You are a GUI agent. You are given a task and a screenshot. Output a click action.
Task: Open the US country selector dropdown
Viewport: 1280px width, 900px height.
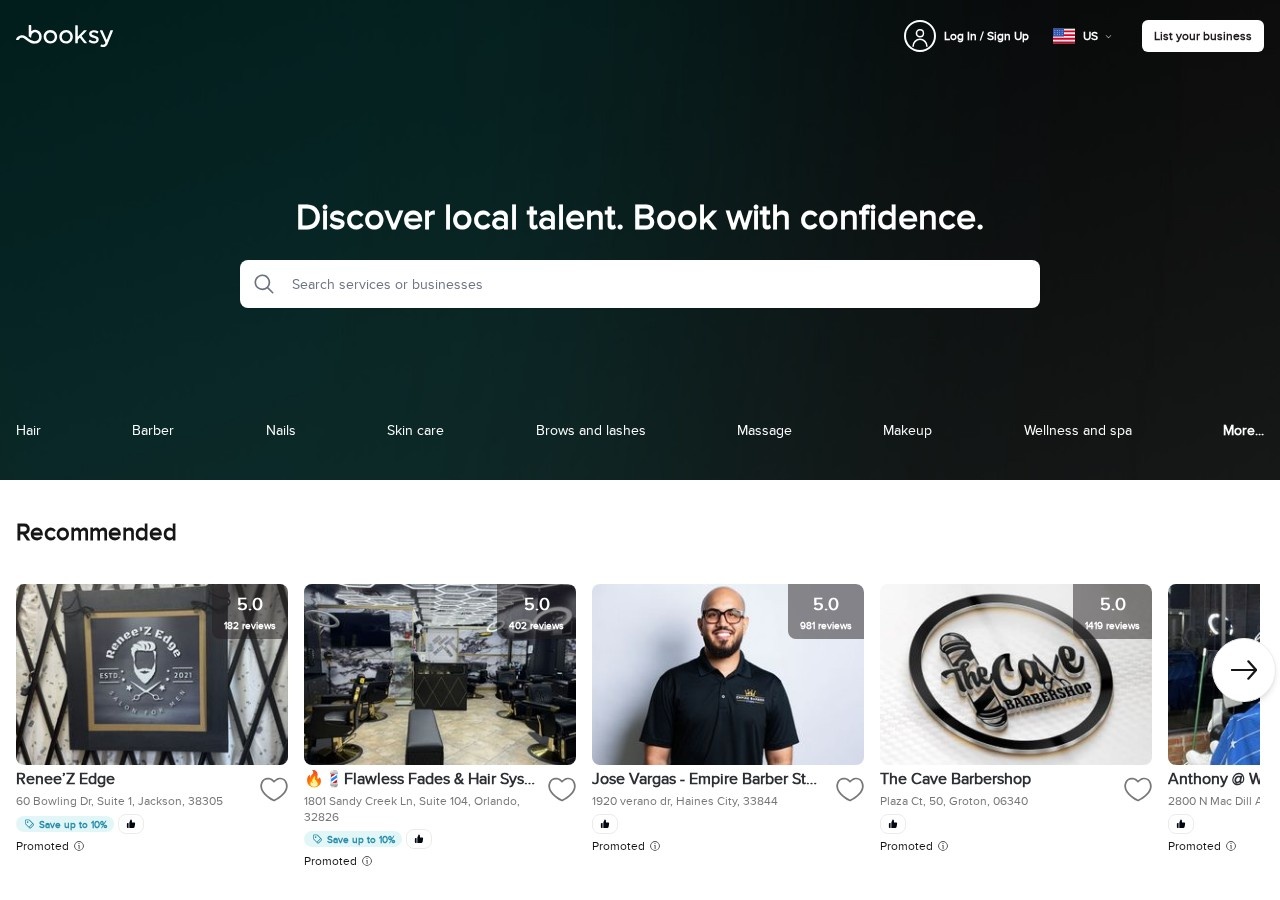(x=1083, y=36)
